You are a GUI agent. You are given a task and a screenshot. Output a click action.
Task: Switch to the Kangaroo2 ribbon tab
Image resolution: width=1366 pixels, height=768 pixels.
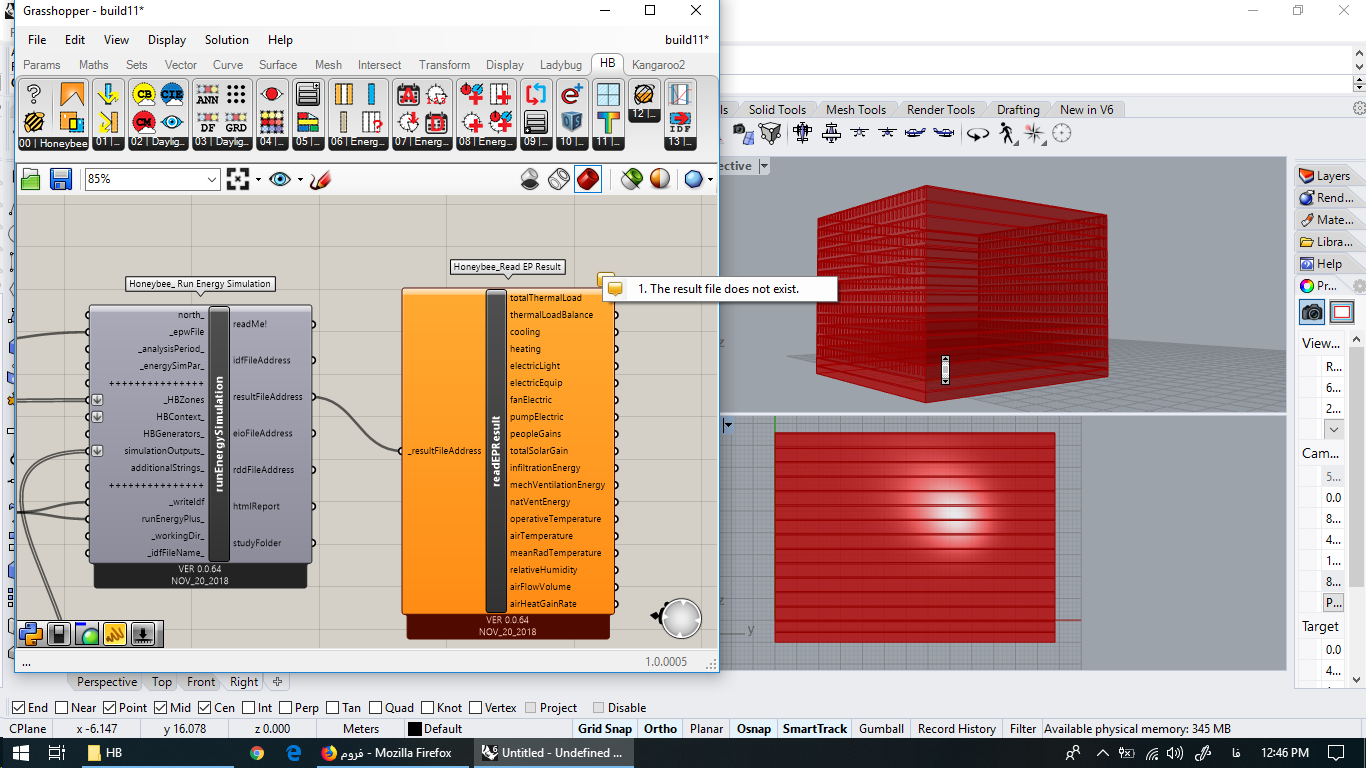[659, 65]
